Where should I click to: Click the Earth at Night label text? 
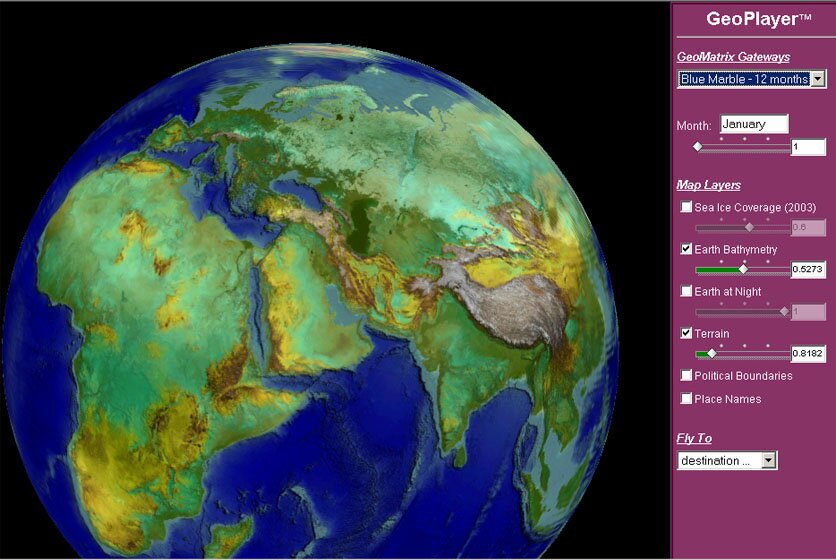pos(728,292)
